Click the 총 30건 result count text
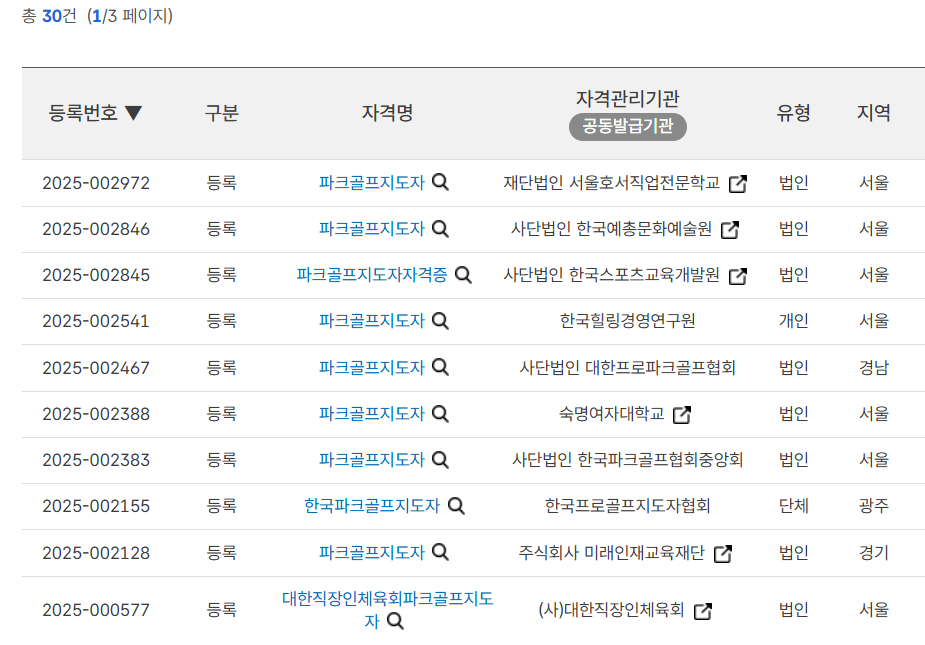The height and width of the screenshot is (645, 925). [x=49, y=15]
